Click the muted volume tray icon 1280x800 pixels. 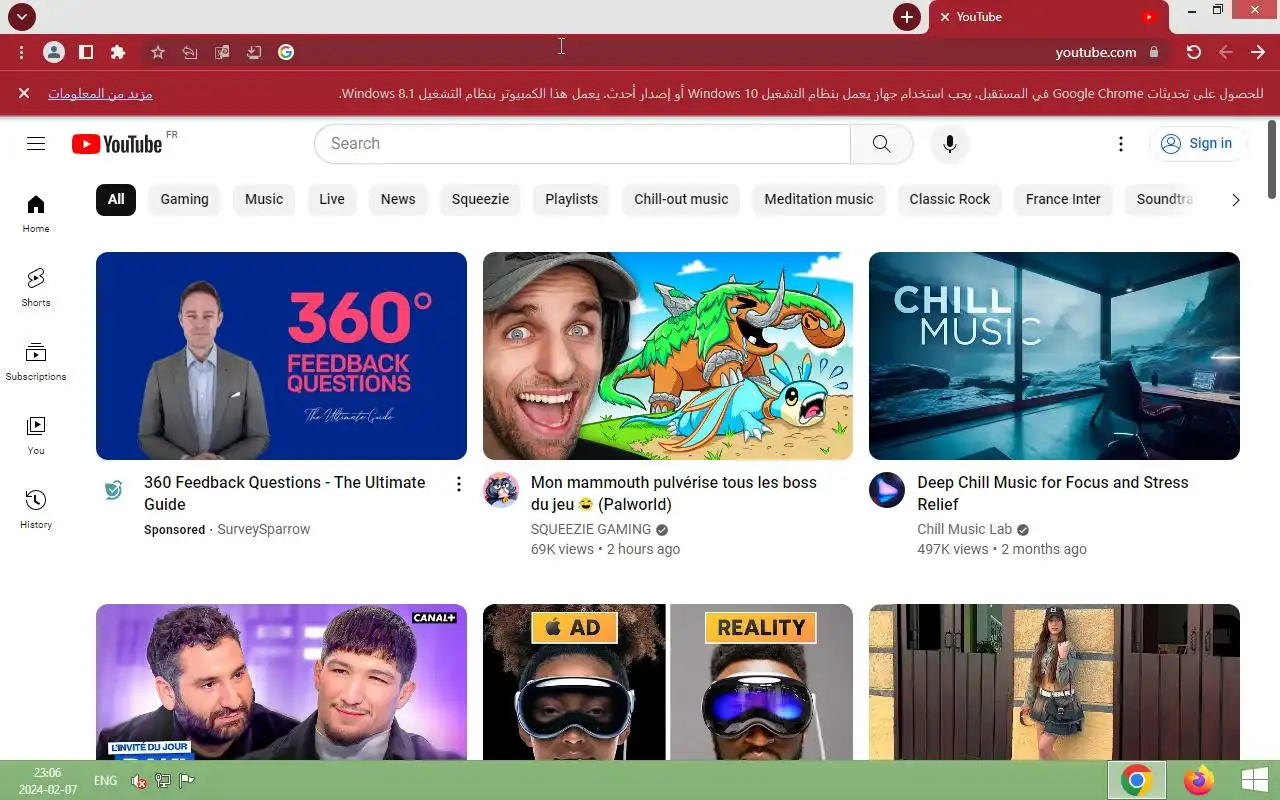(139, 781)
